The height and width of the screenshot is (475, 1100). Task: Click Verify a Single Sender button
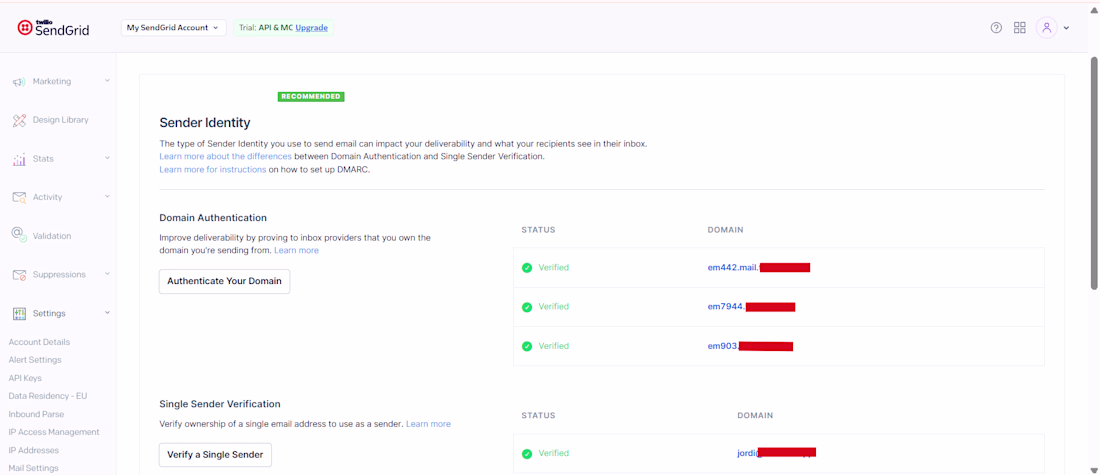pyautogui.click(x=215, y=455)
